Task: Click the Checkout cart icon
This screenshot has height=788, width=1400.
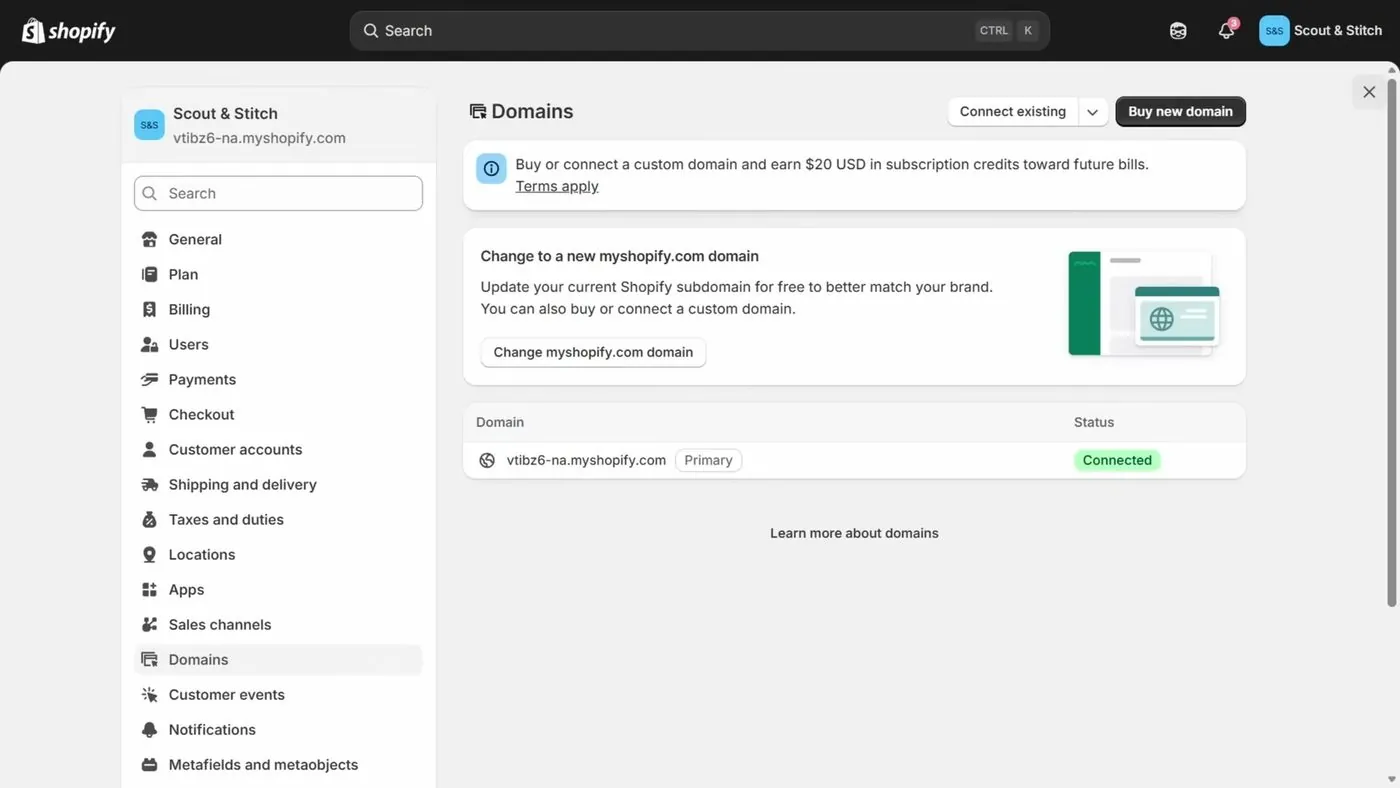Action: (149, 415)
